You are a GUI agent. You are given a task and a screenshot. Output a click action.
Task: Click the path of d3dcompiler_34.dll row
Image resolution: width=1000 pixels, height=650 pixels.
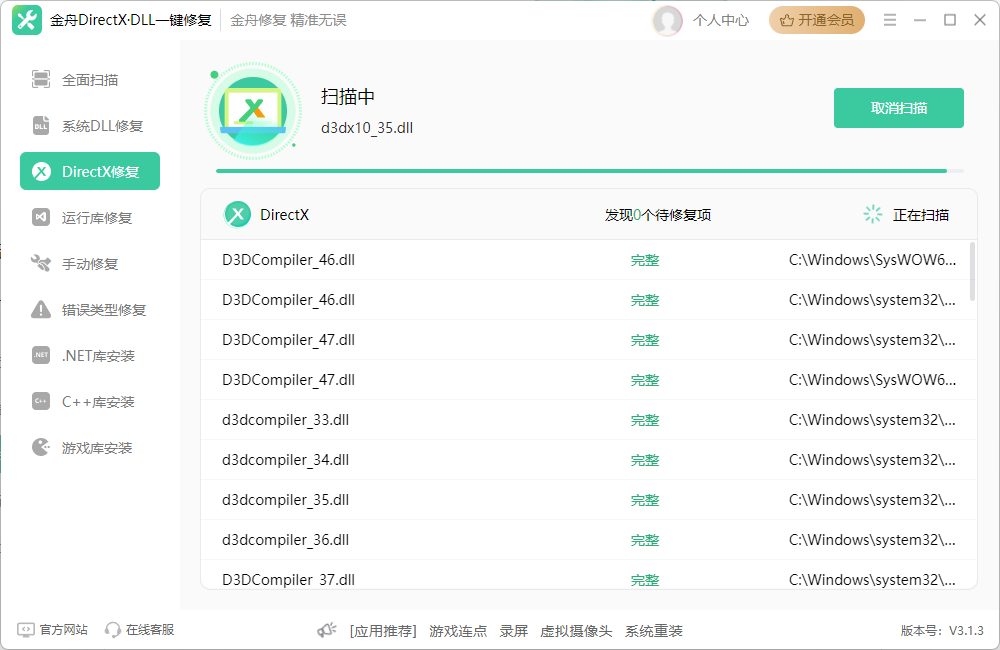click(x=872, y=460)
